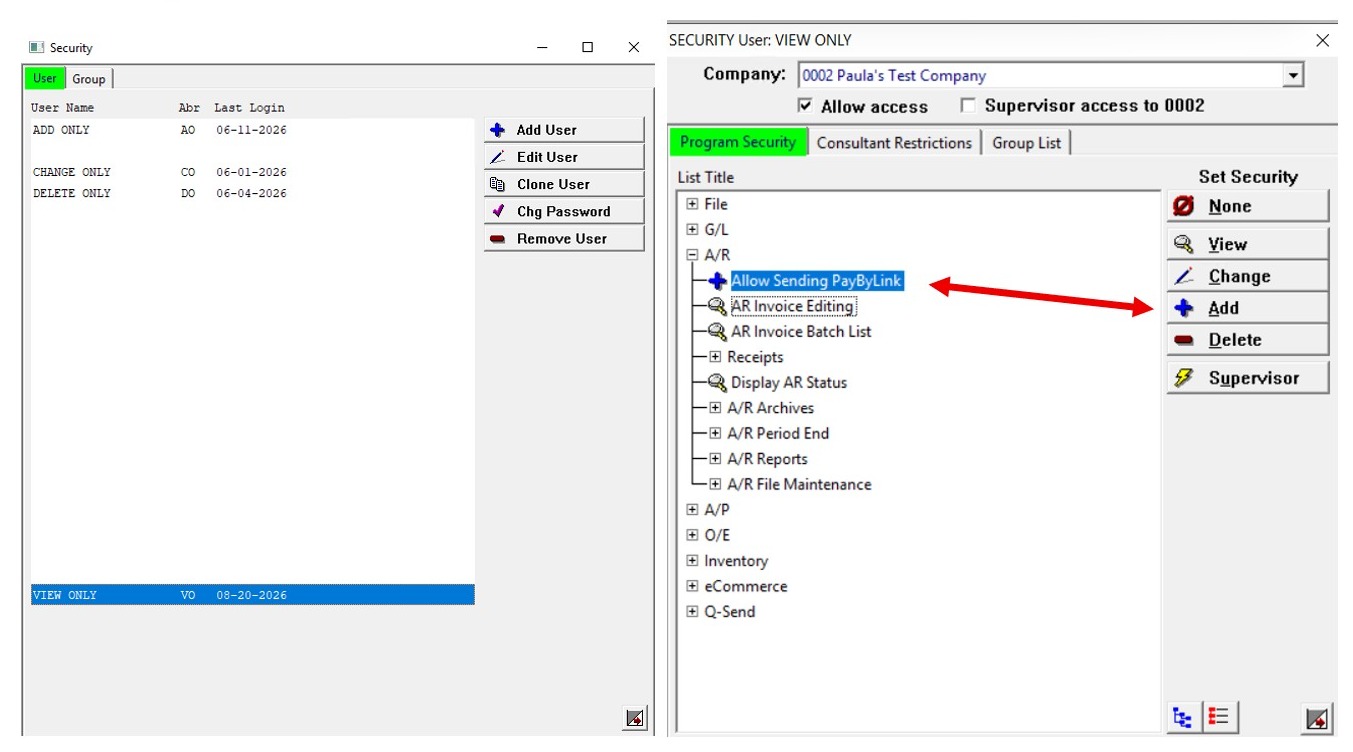
Task: Set security to Delete
Action: click(1248, 340)
